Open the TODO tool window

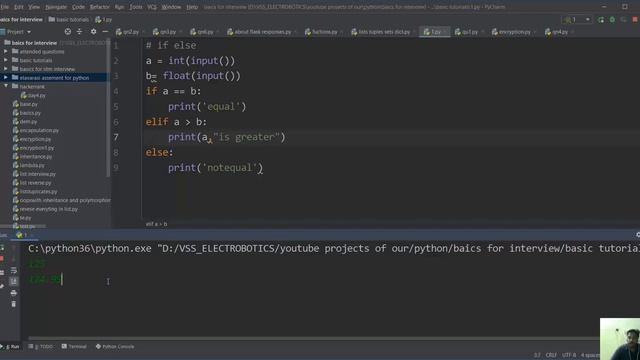pos(41,347)
